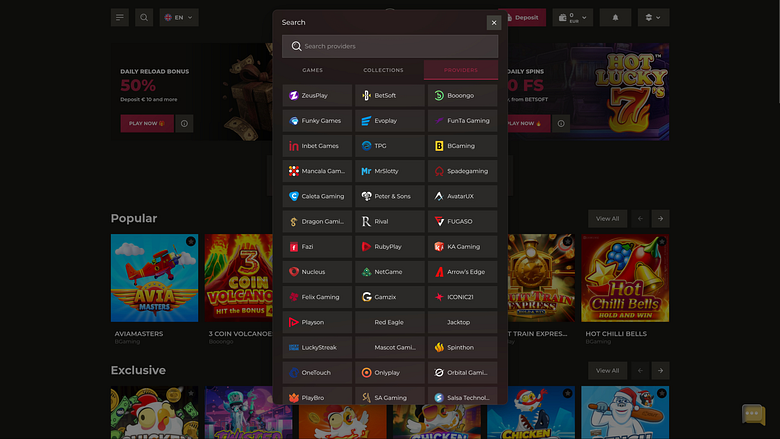Select the Orbital Gaming provider
This screenshot has height=439, width=780.
click(462, 372)
